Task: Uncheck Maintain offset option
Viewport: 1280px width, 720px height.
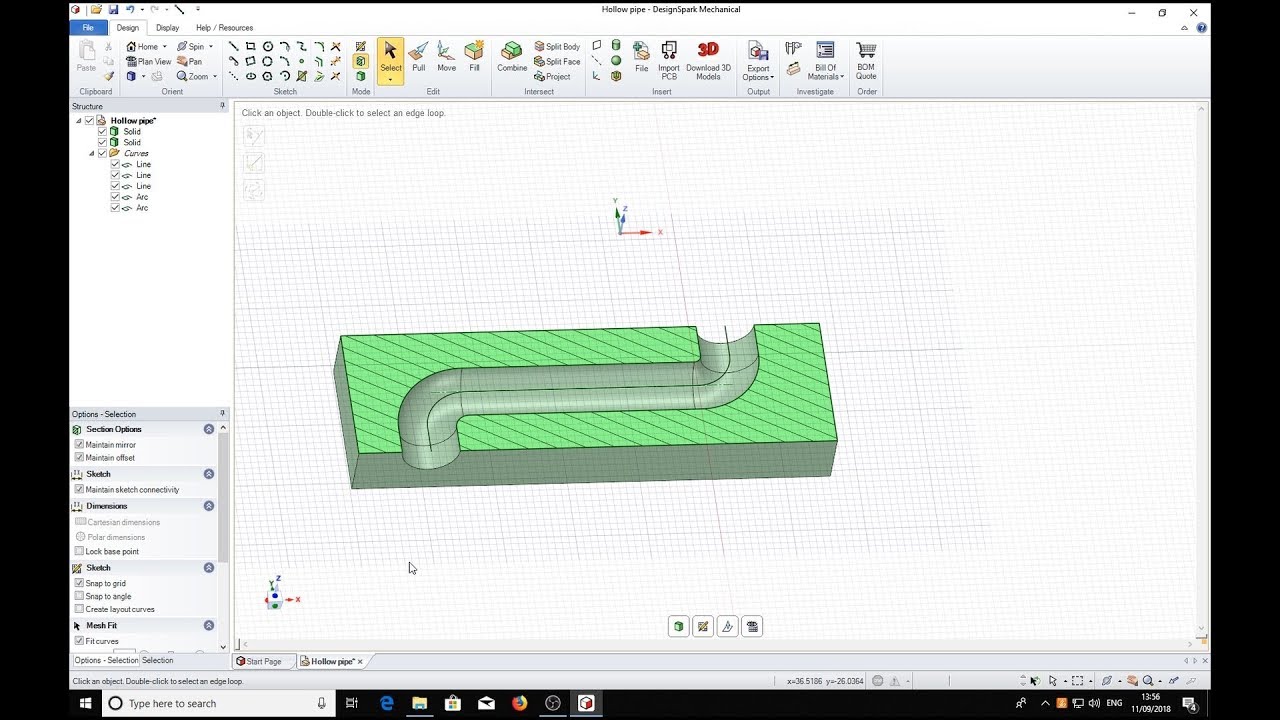Action: pyautogui.click(x=79, y=458)
